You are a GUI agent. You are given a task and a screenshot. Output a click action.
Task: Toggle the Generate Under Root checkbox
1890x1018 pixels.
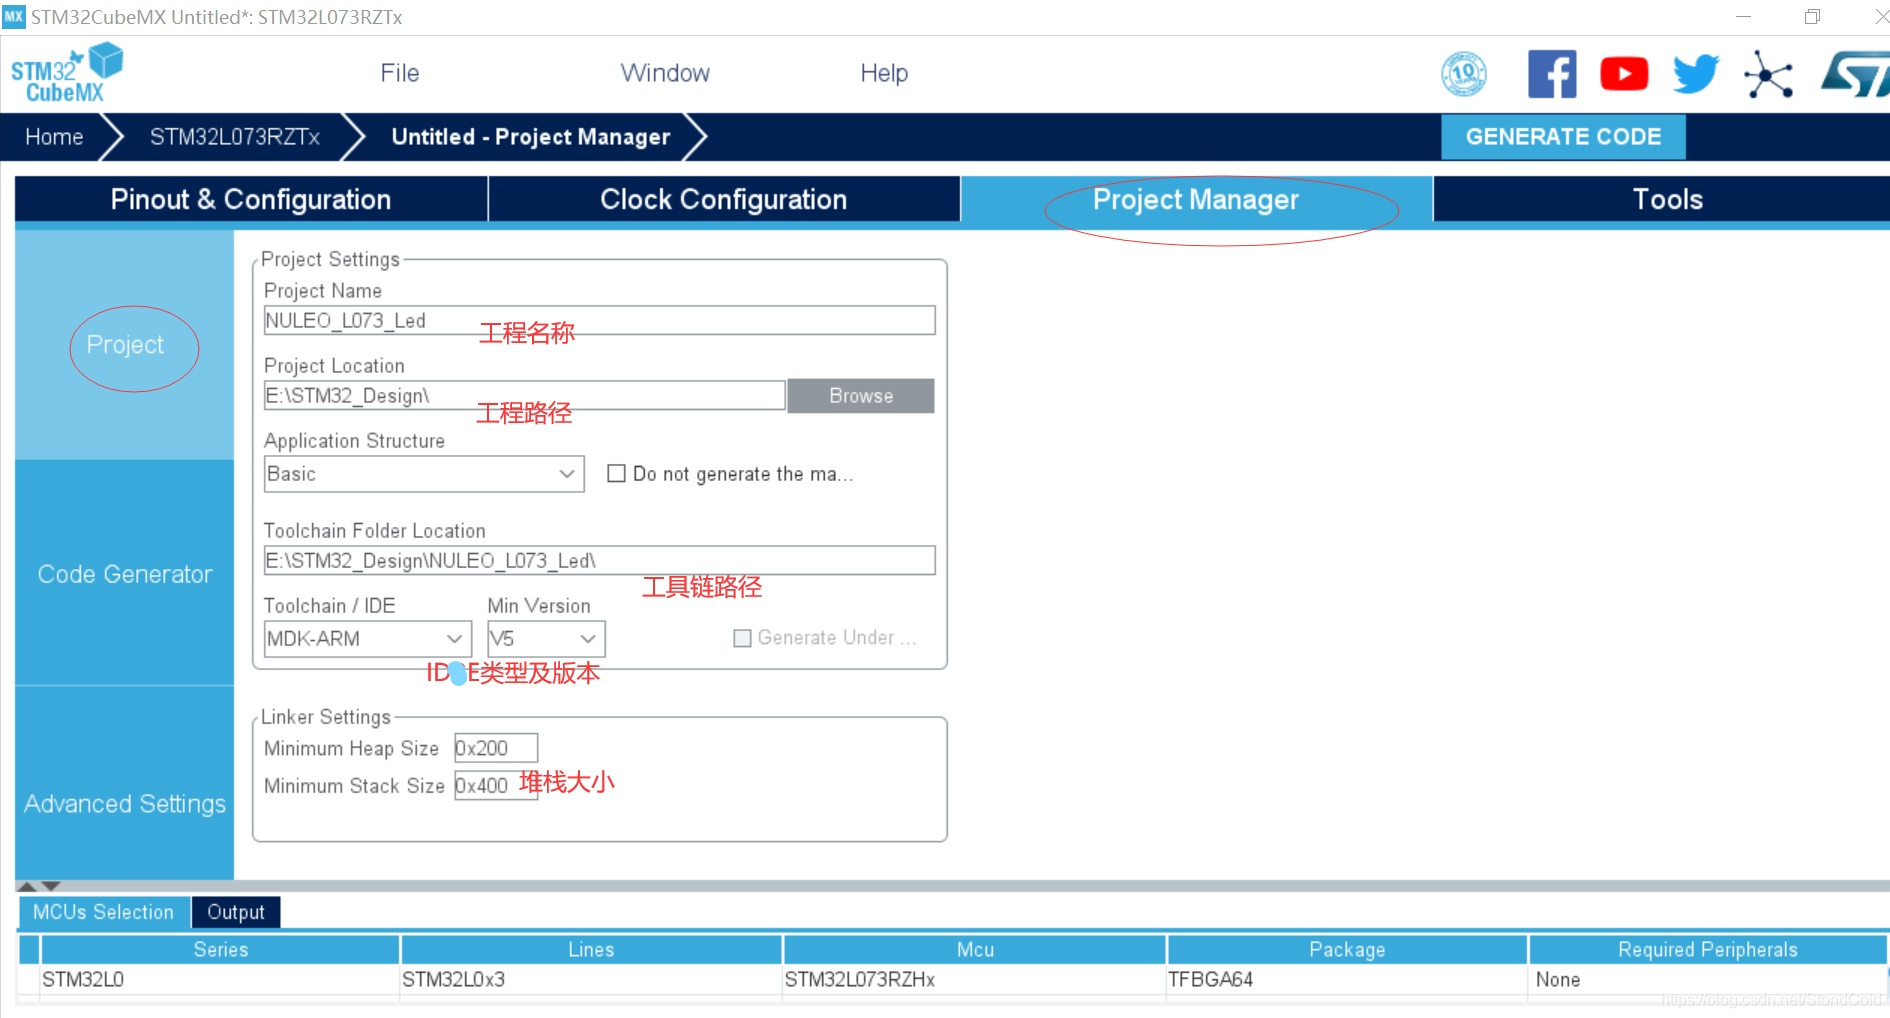point(742,638)
